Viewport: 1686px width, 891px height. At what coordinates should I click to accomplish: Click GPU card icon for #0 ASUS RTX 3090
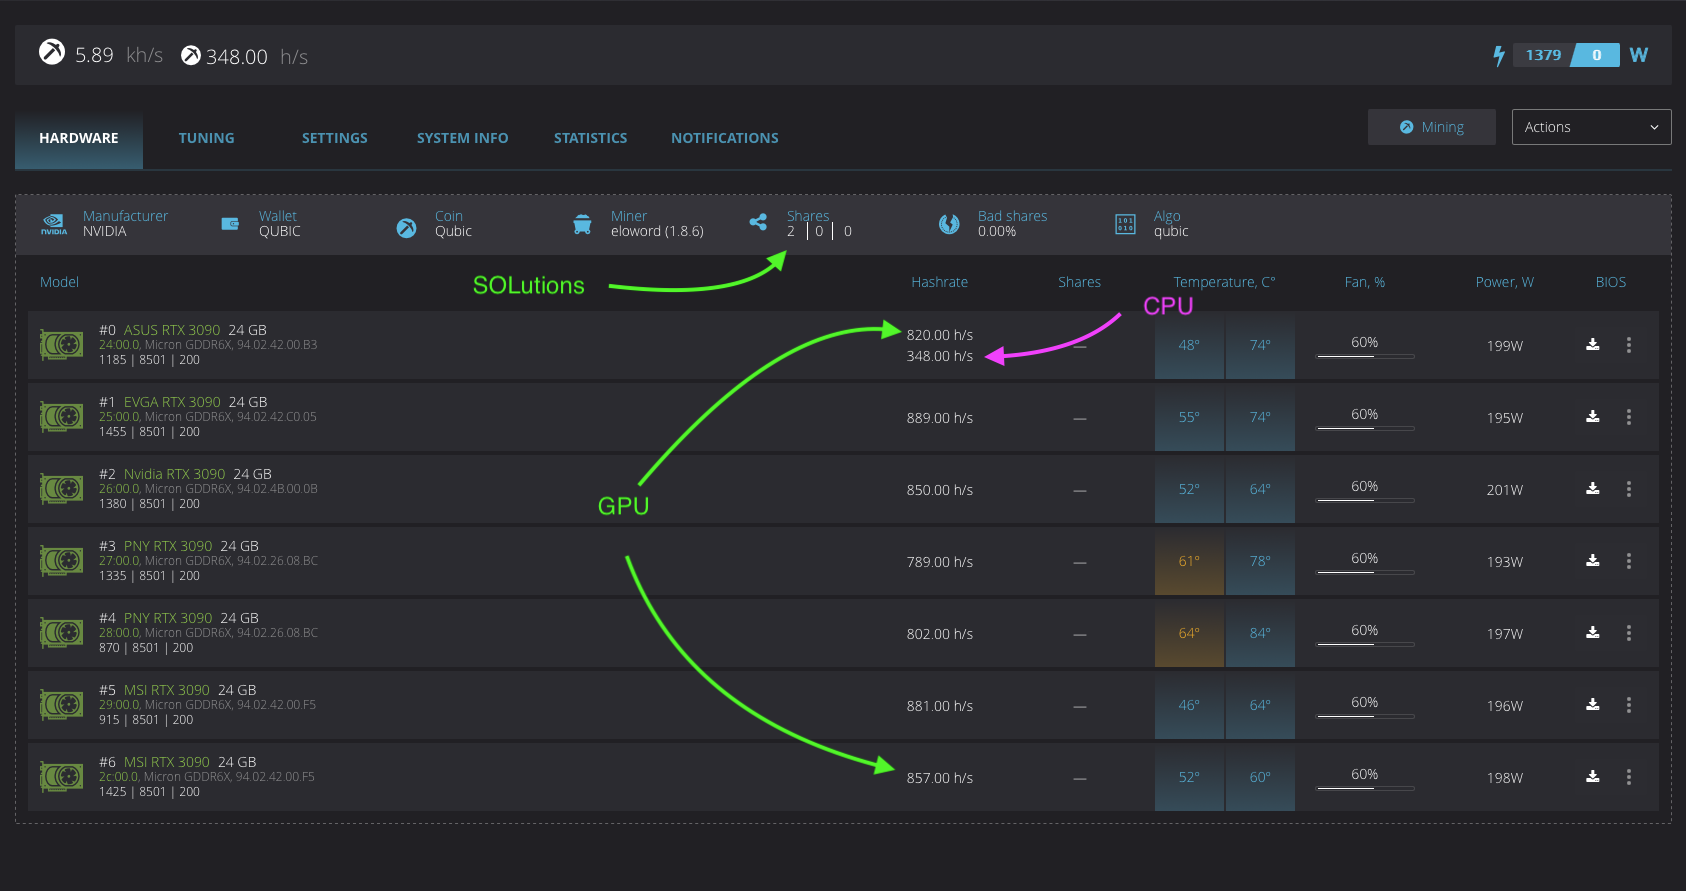(x=61, y=345)
